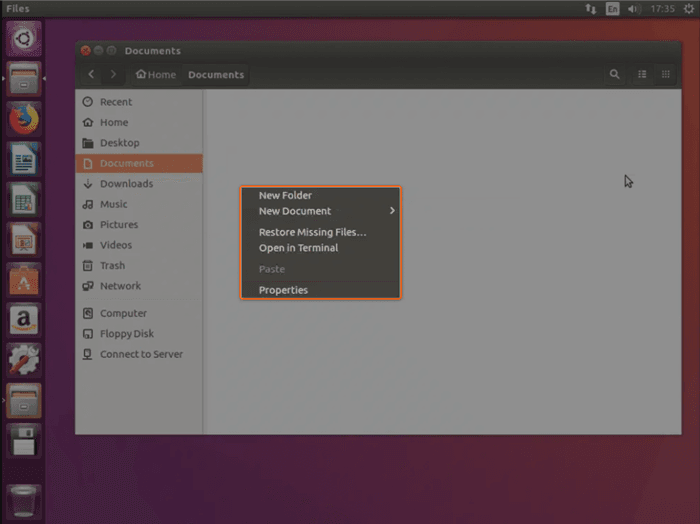The width and height of the screenshot is (700, 524).
Task: Go forward with right arrow button
Action: click(113, 74)
